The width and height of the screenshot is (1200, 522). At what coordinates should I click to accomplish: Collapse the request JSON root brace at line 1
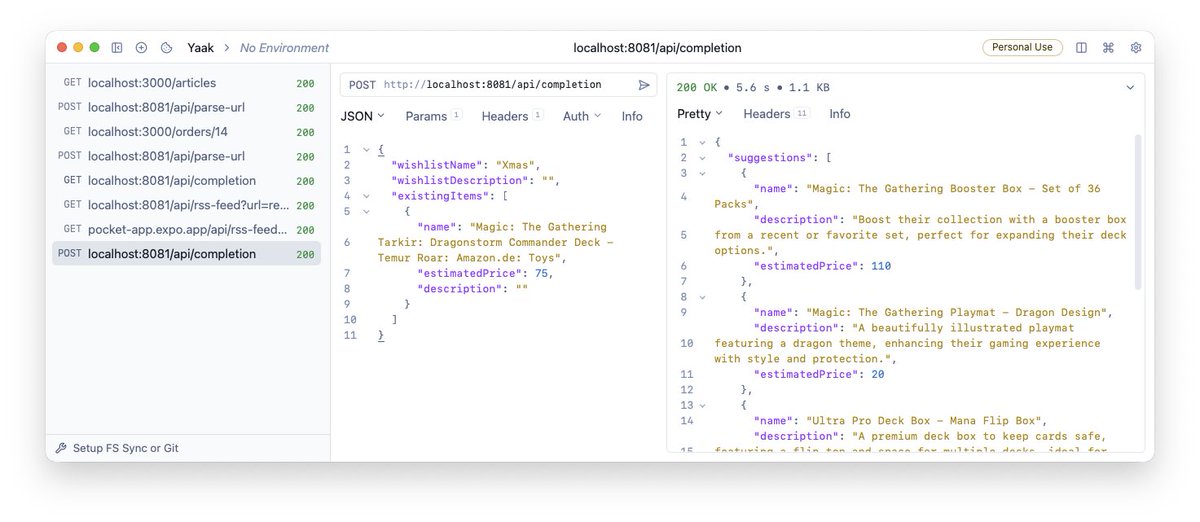coord(366,149)
